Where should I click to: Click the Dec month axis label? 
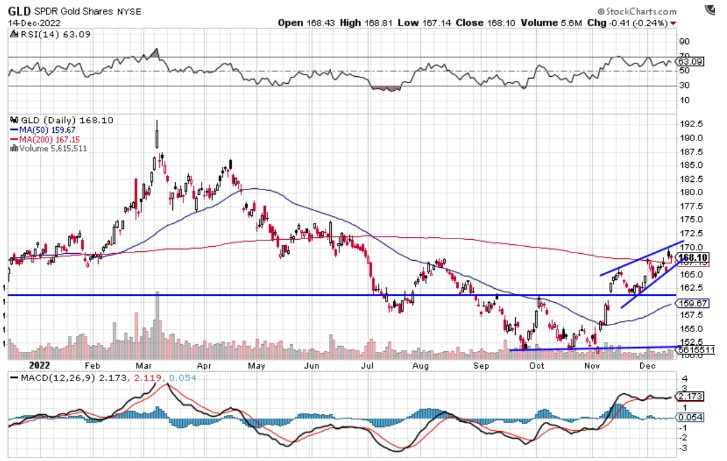(x=648, y=365)
